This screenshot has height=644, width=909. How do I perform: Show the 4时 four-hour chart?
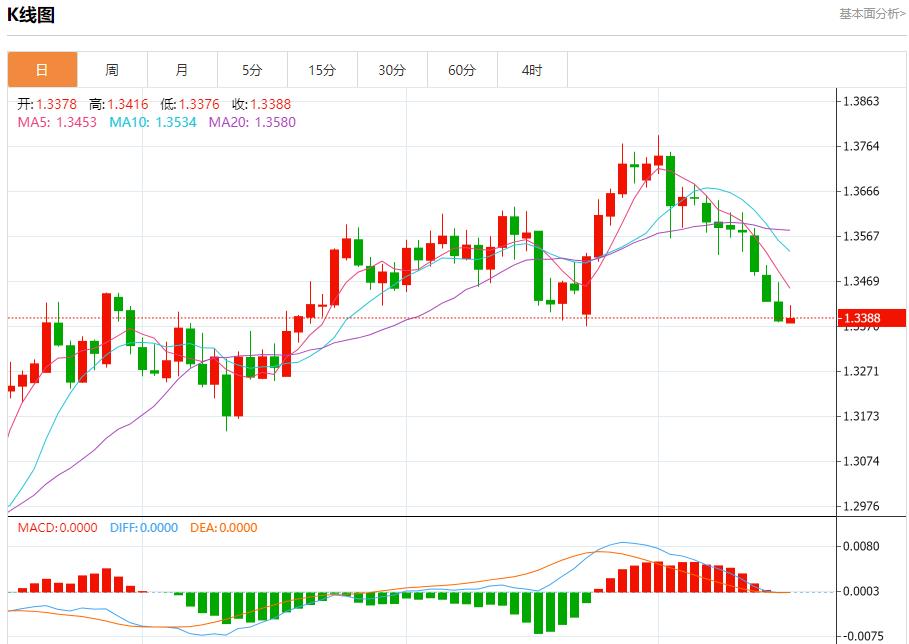pos(532,70)
